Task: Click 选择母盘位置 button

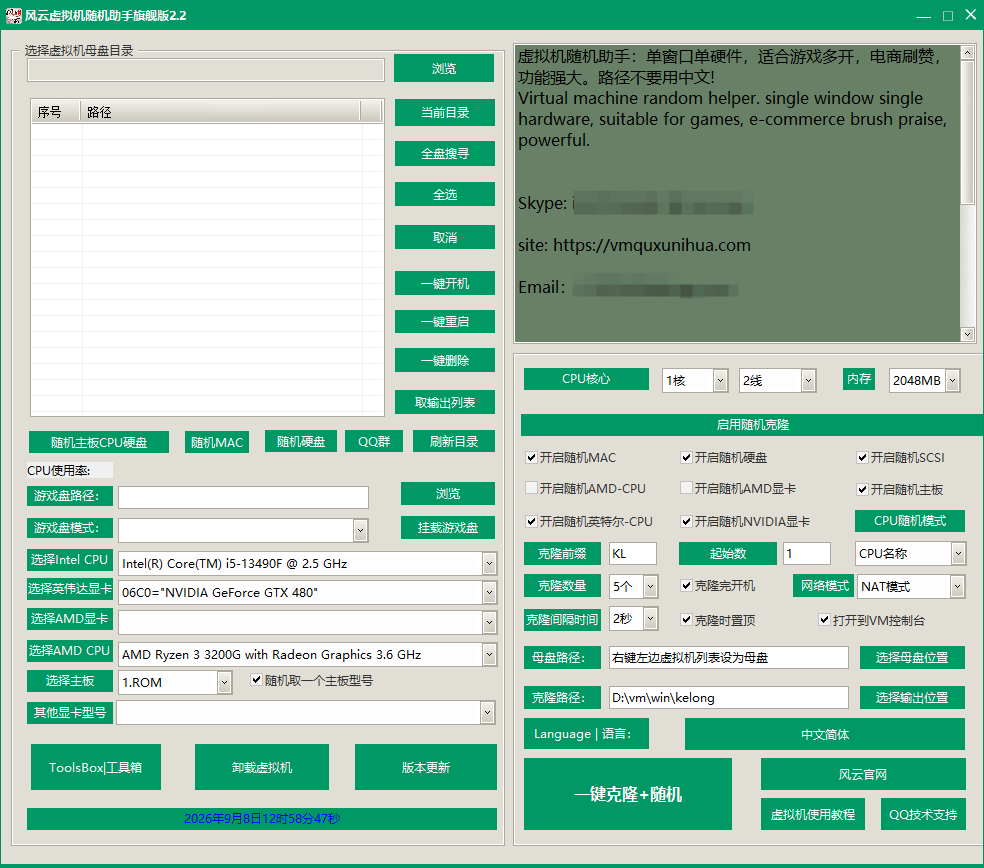Action: click(912, 657)
